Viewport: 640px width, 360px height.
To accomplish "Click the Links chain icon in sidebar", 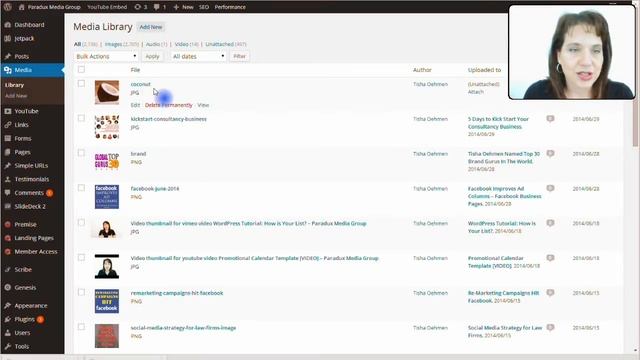I will point(8,125).
